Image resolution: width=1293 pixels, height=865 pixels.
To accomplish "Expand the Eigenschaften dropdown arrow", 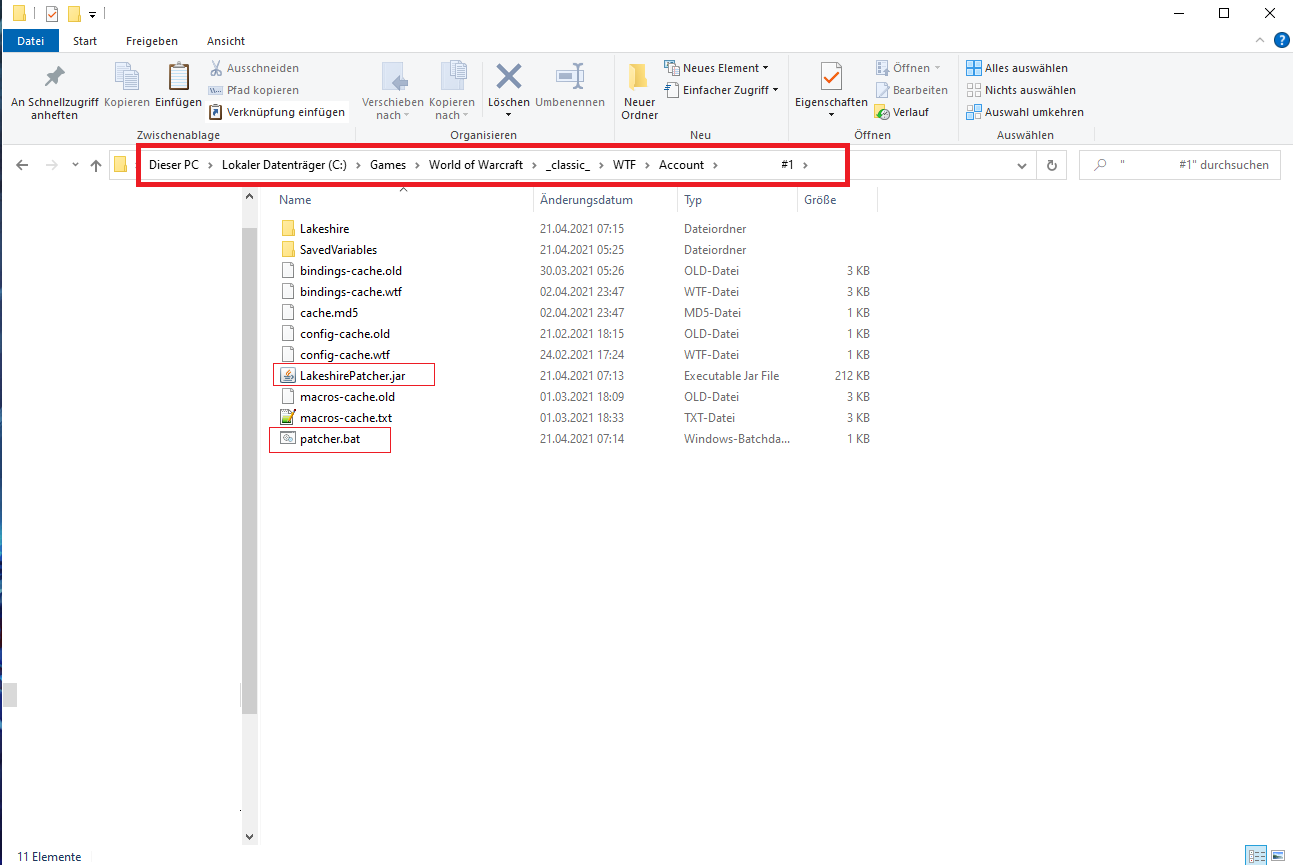I will tap(831, 116).
